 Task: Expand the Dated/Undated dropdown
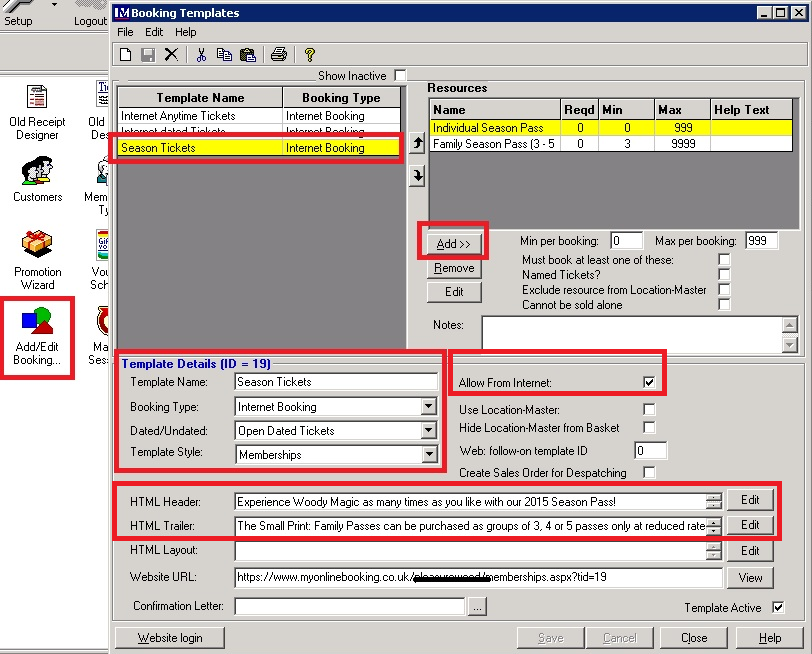[x=428, y=430]
